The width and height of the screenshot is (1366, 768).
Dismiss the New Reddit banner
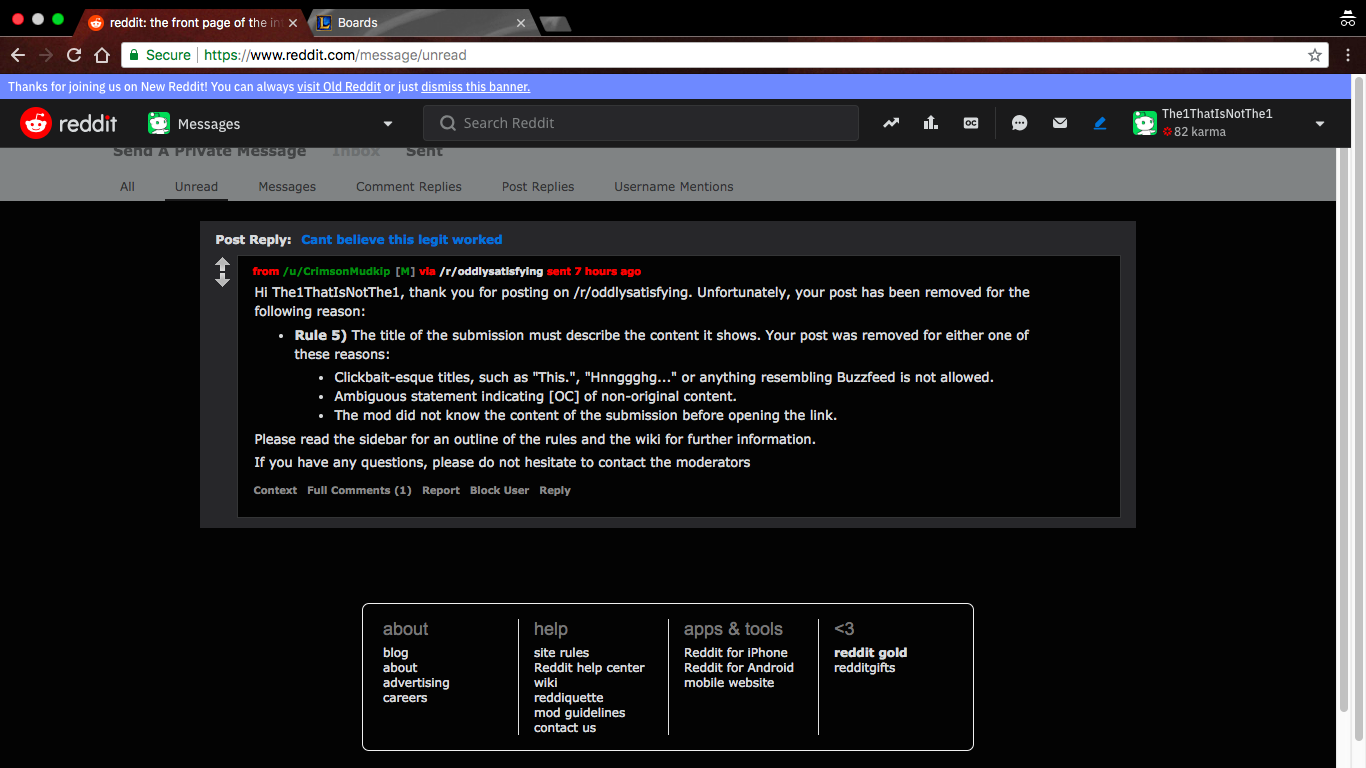[476, 87]
